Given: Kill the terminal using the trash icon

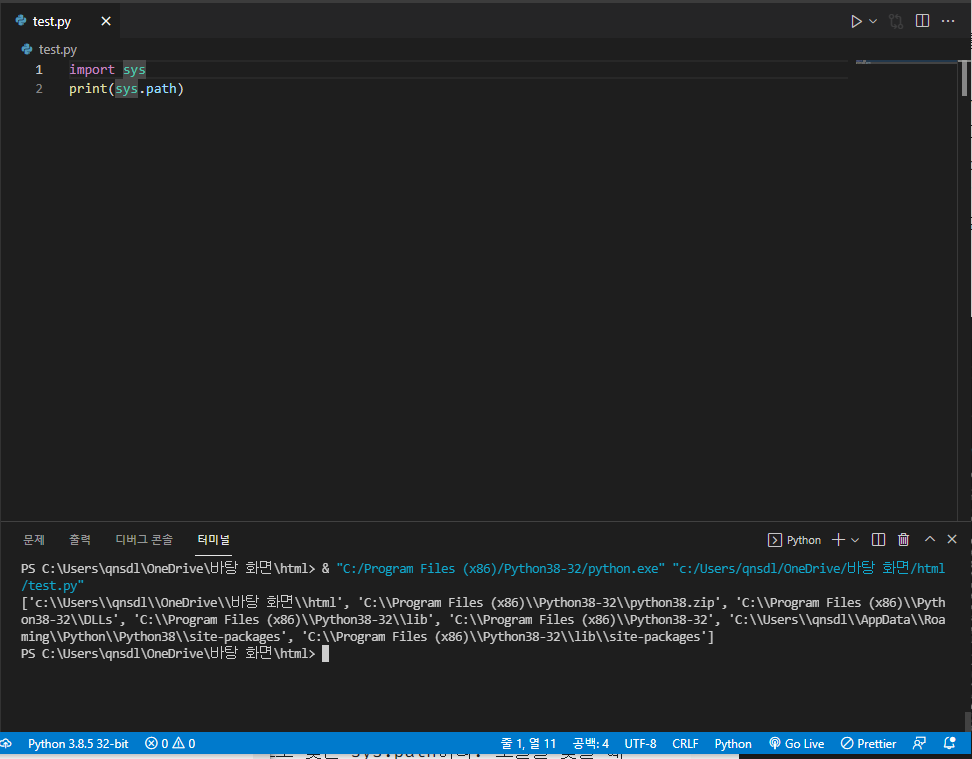Looking at the screenshot, I should tap(903, 539).
